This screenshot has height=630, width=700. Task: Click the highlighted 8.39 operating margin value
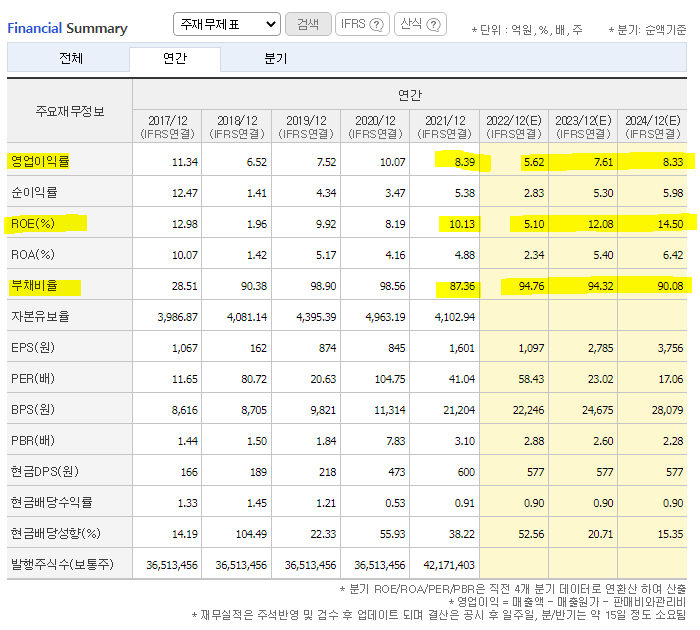point(465,162)
